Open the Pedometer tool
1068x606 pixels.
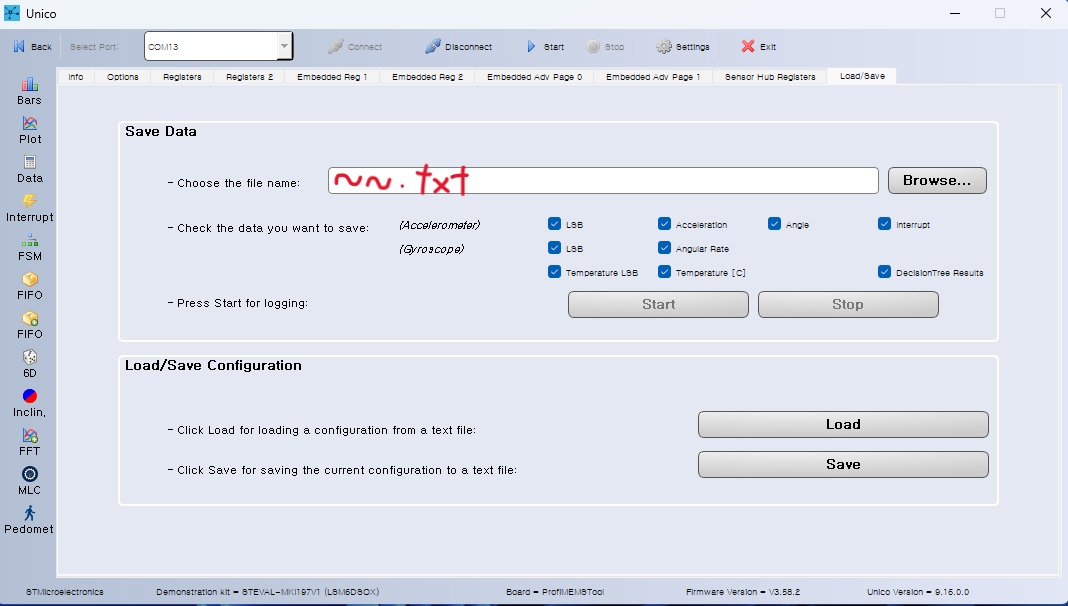(x=29, y=517)
